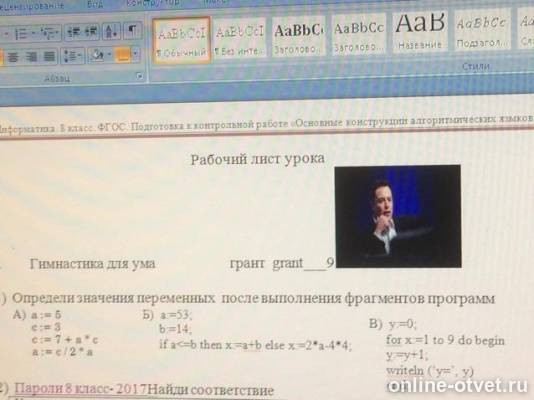
Task: Click the sort A-Z icon
Action: (x=112, y=31)
